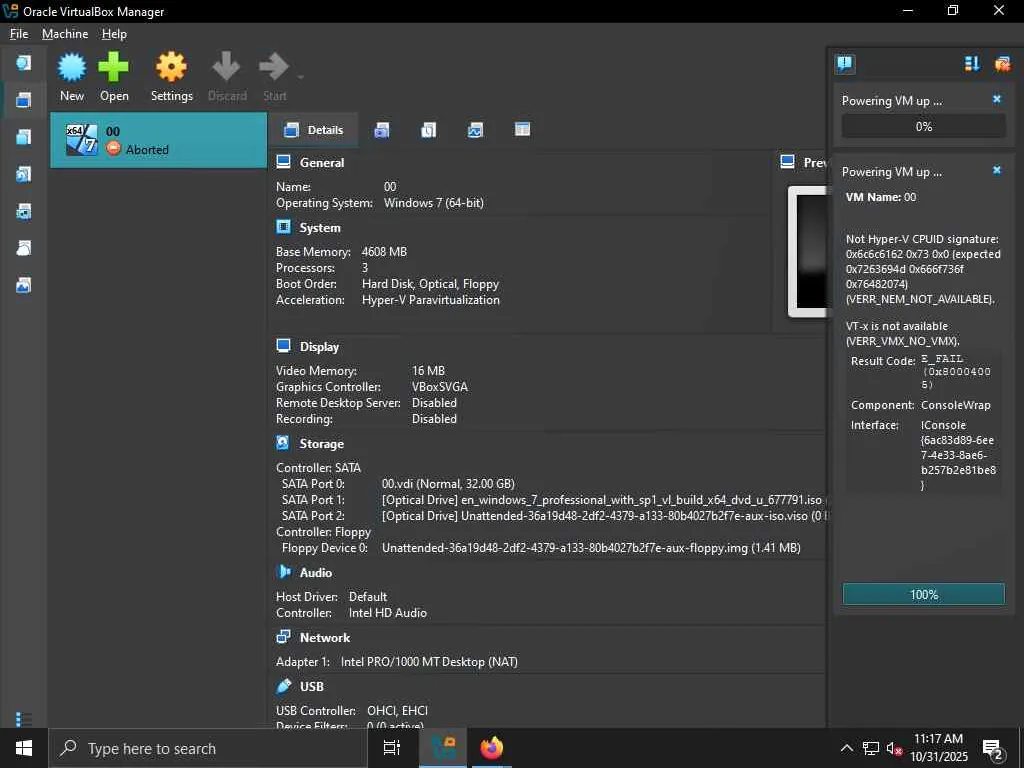
Task: Click the 100% progress bar
Action: coord(923,594)
